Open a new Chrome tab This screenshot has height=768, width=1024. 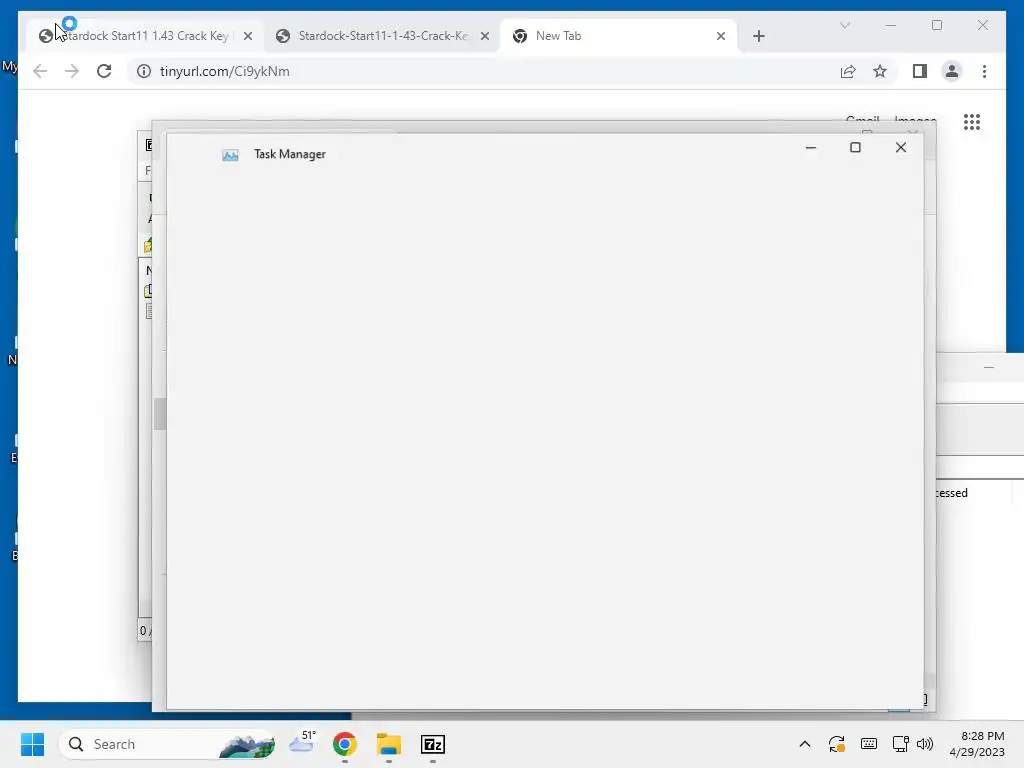coord(759,36)
